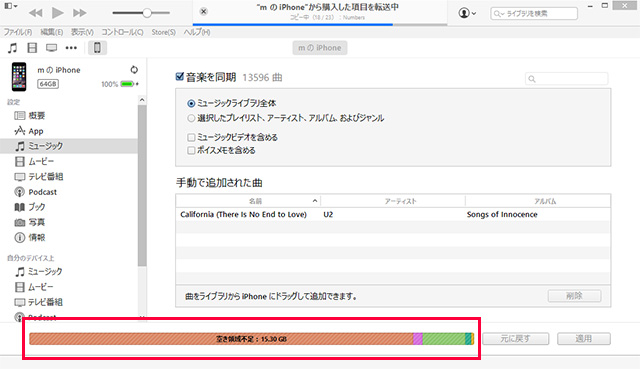Click the 削除 button

[x=574, y=296]
